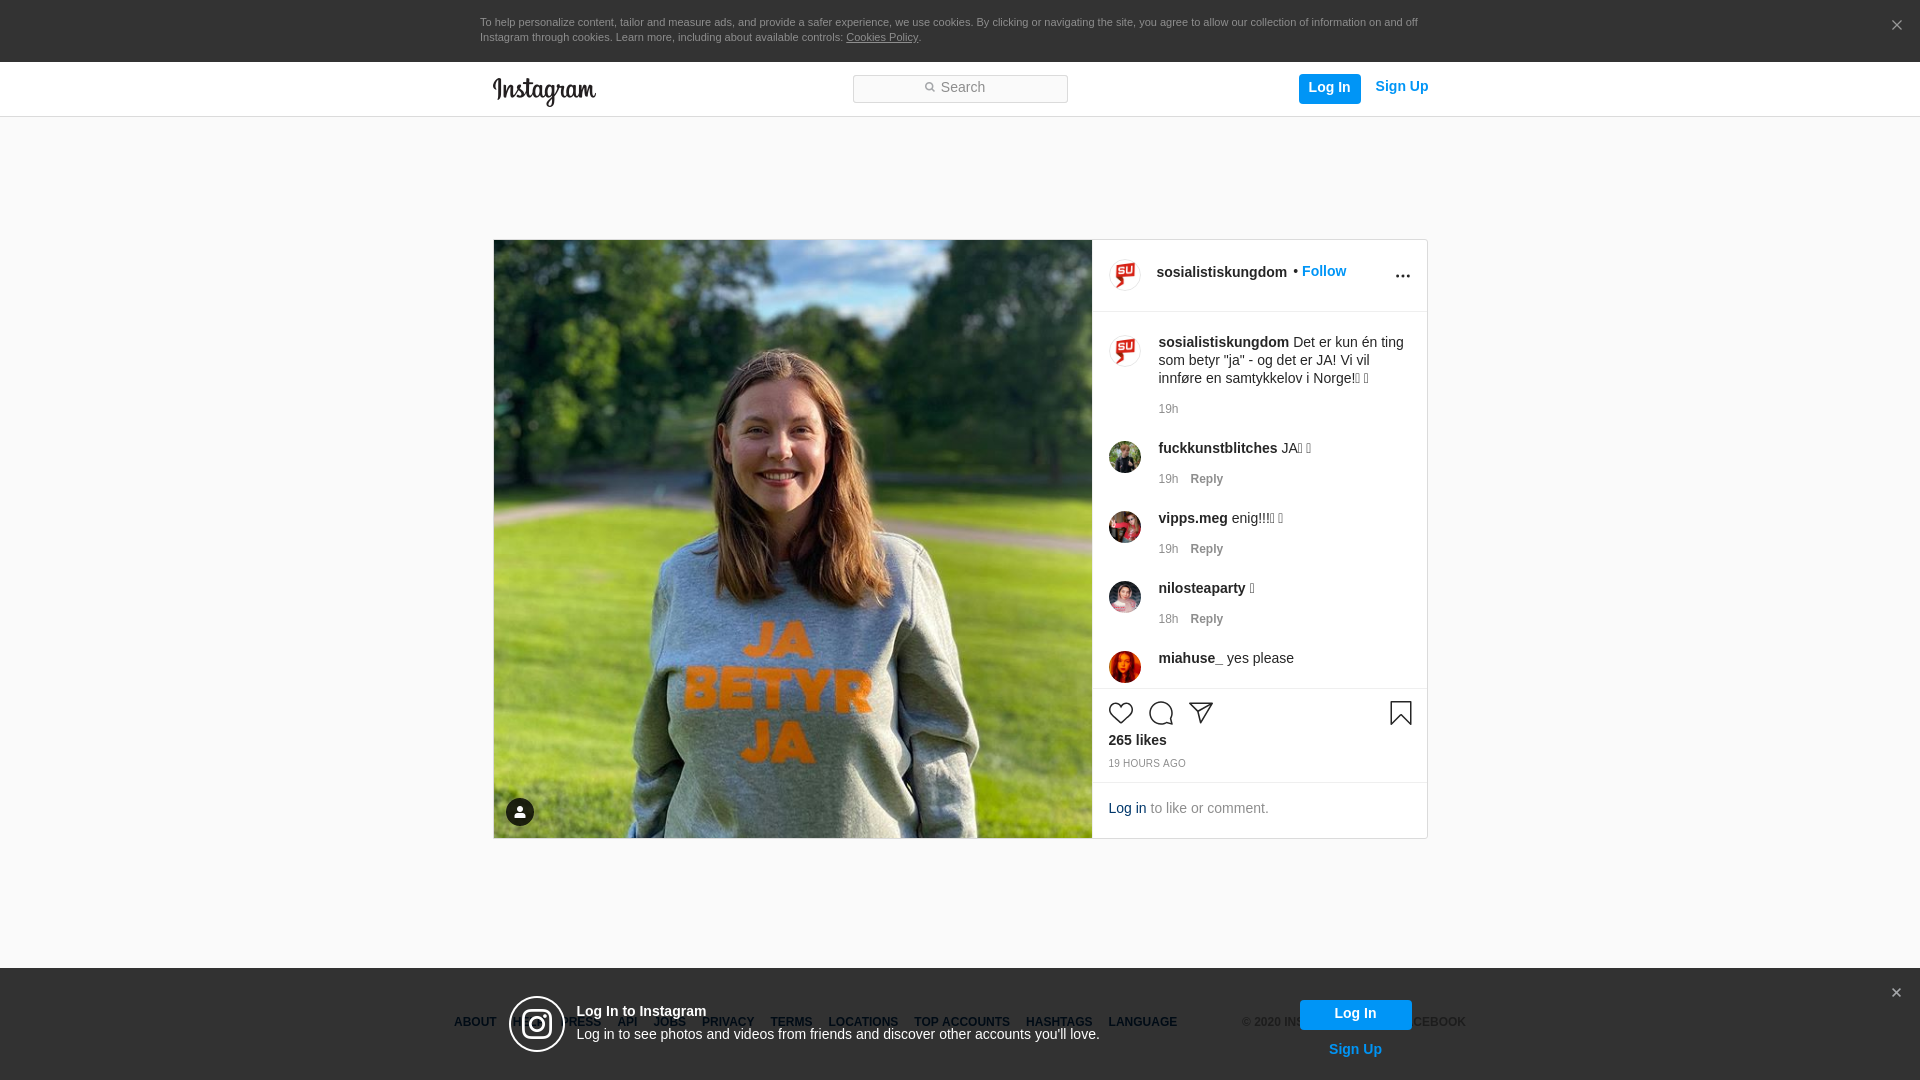This screenshot has height=1080, width=1920.
Task: Dismiss the cookie notice banner
Action: click(1896, 25)
